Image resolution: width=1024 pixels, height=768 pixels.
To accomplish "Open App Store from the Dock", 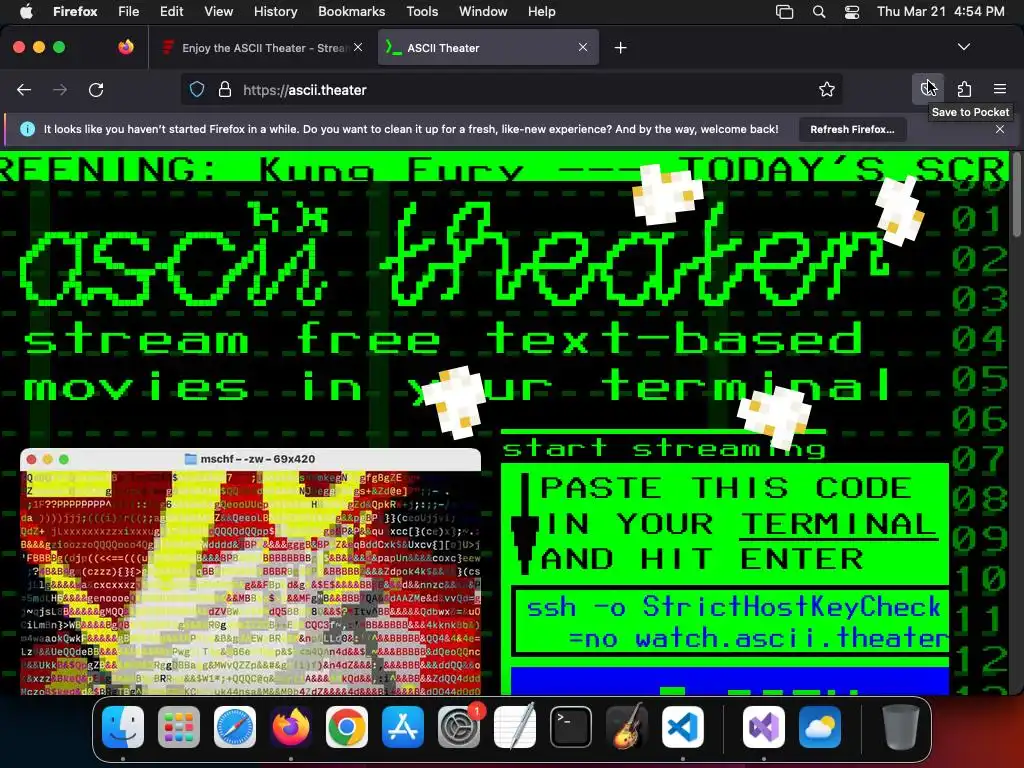I will coord(403,727).
